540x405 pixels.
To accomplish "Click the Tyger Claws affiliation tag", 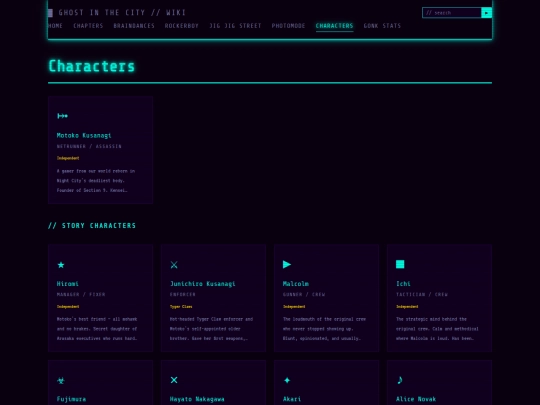I will [x=181, y=307].
